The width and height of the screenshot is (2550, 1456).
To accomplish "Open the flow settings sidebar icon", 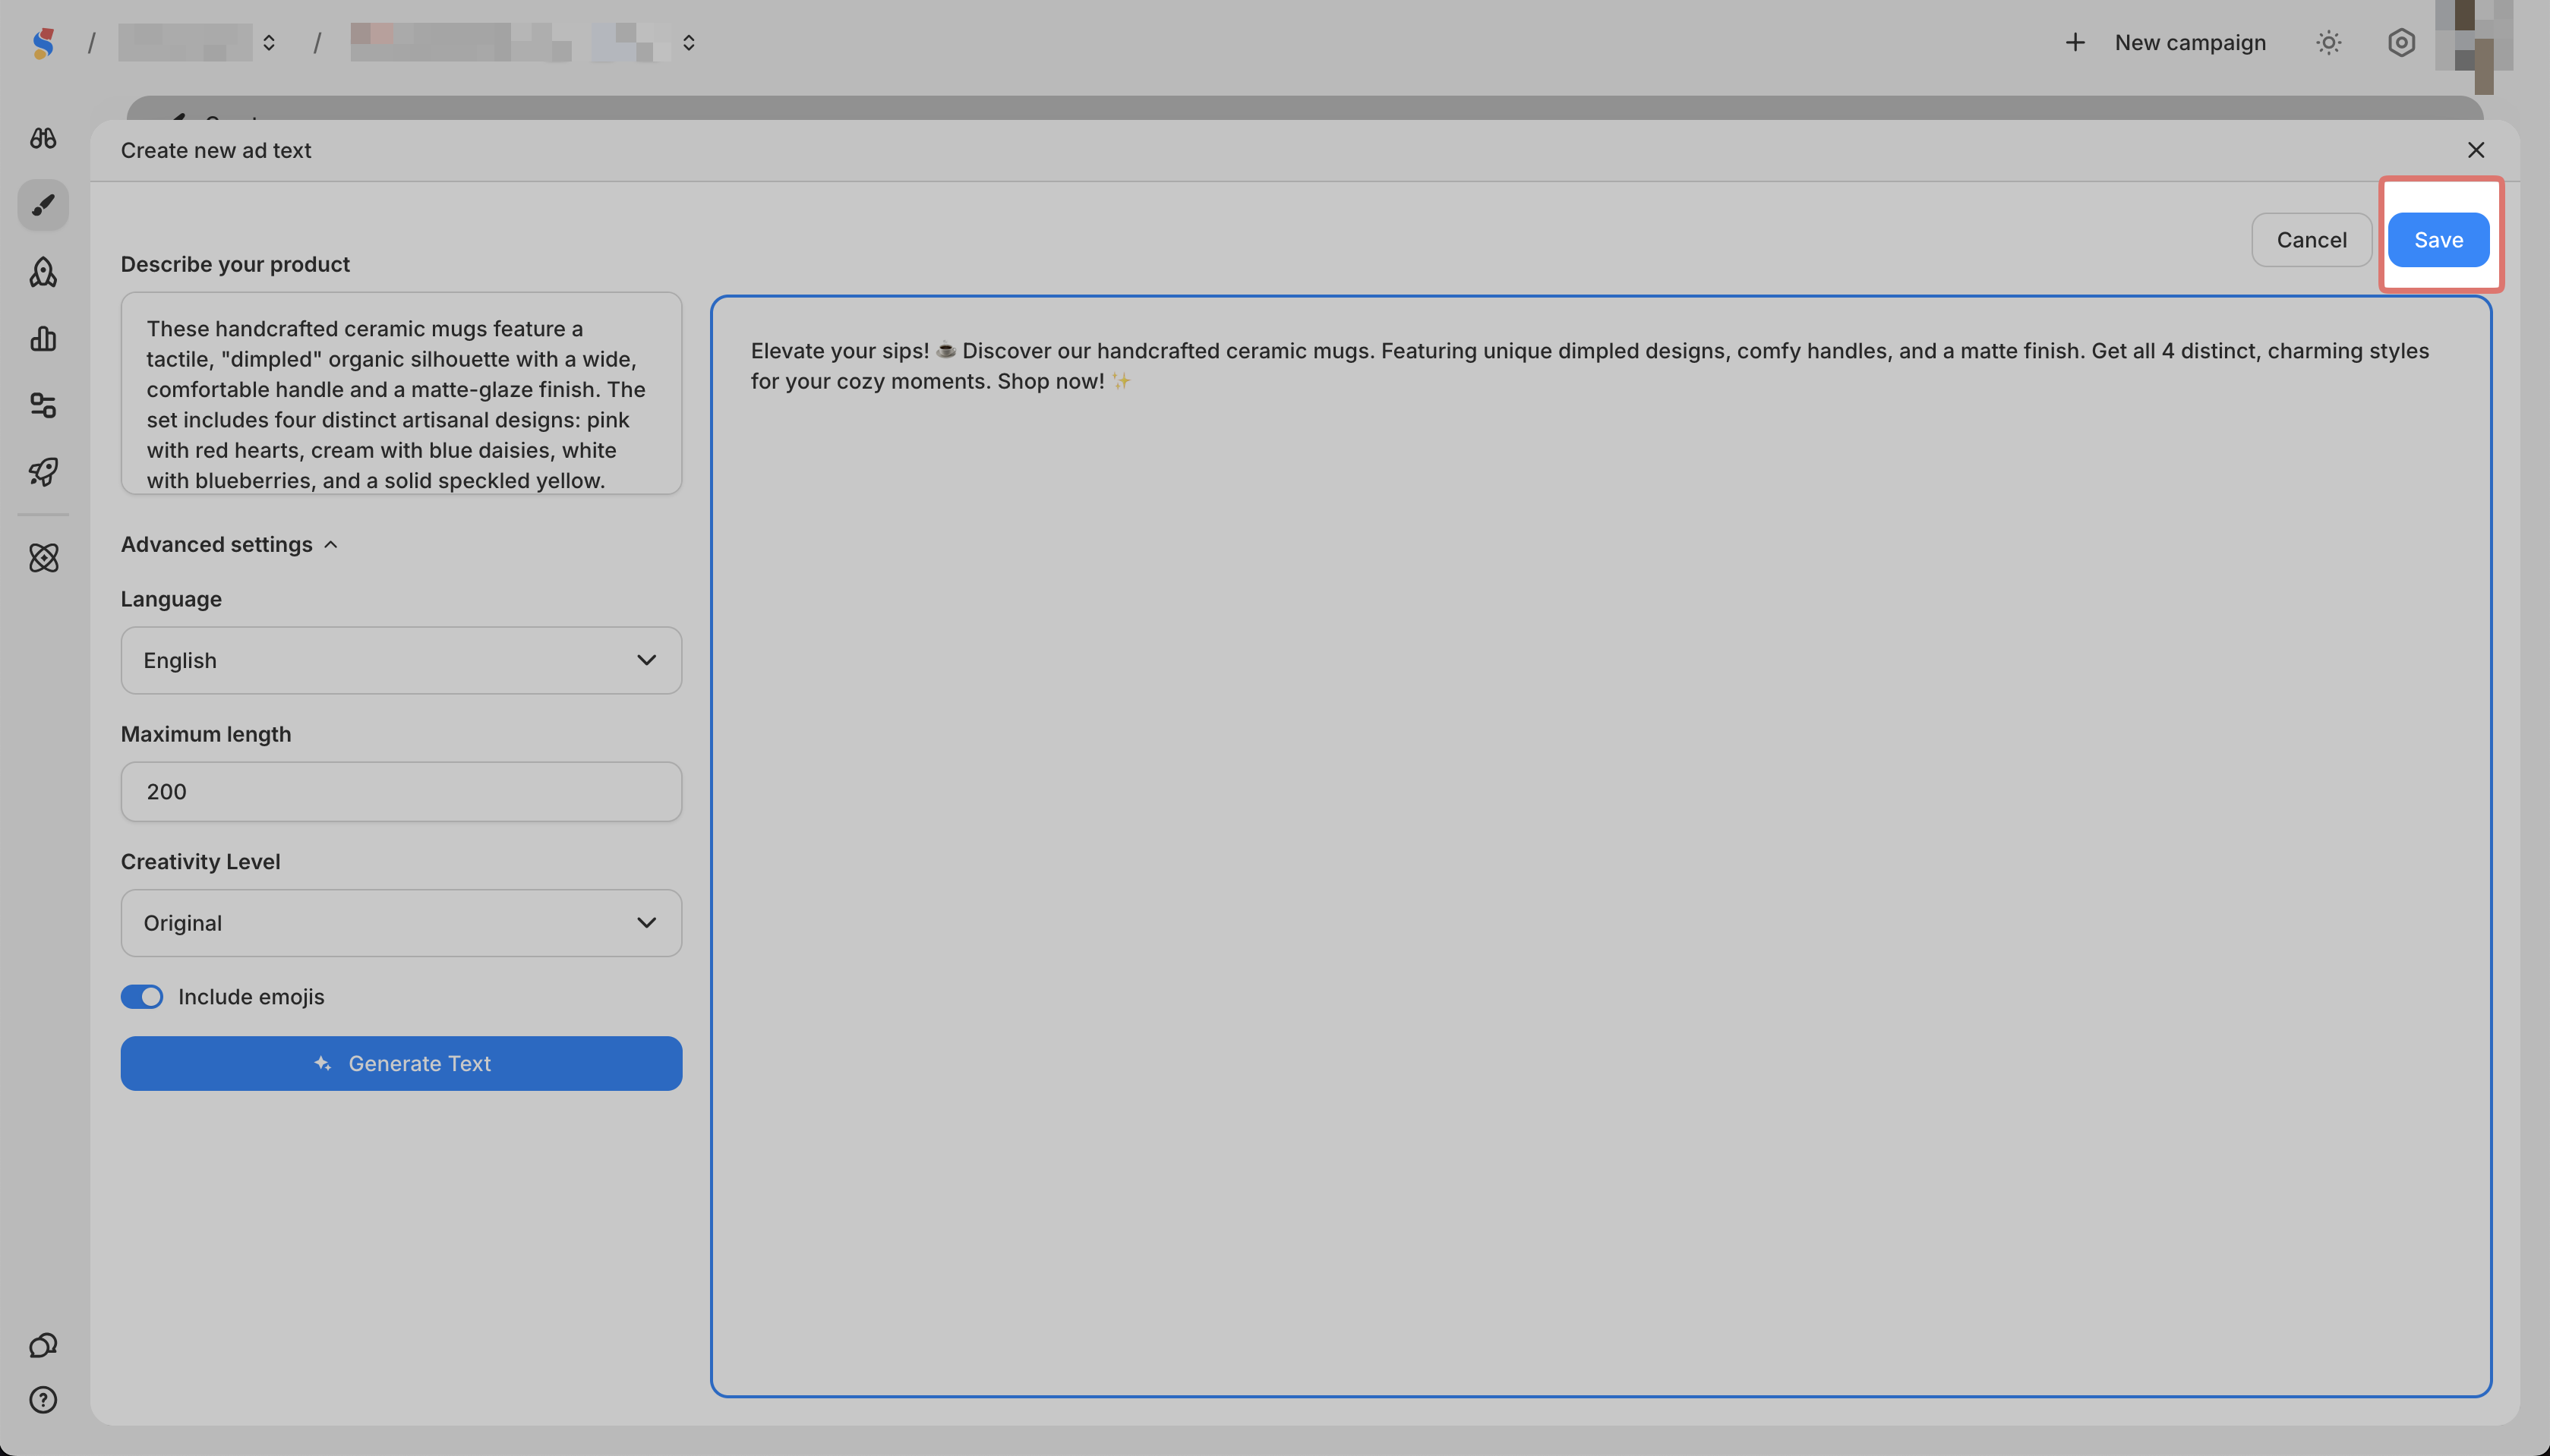I will [43, 405].
